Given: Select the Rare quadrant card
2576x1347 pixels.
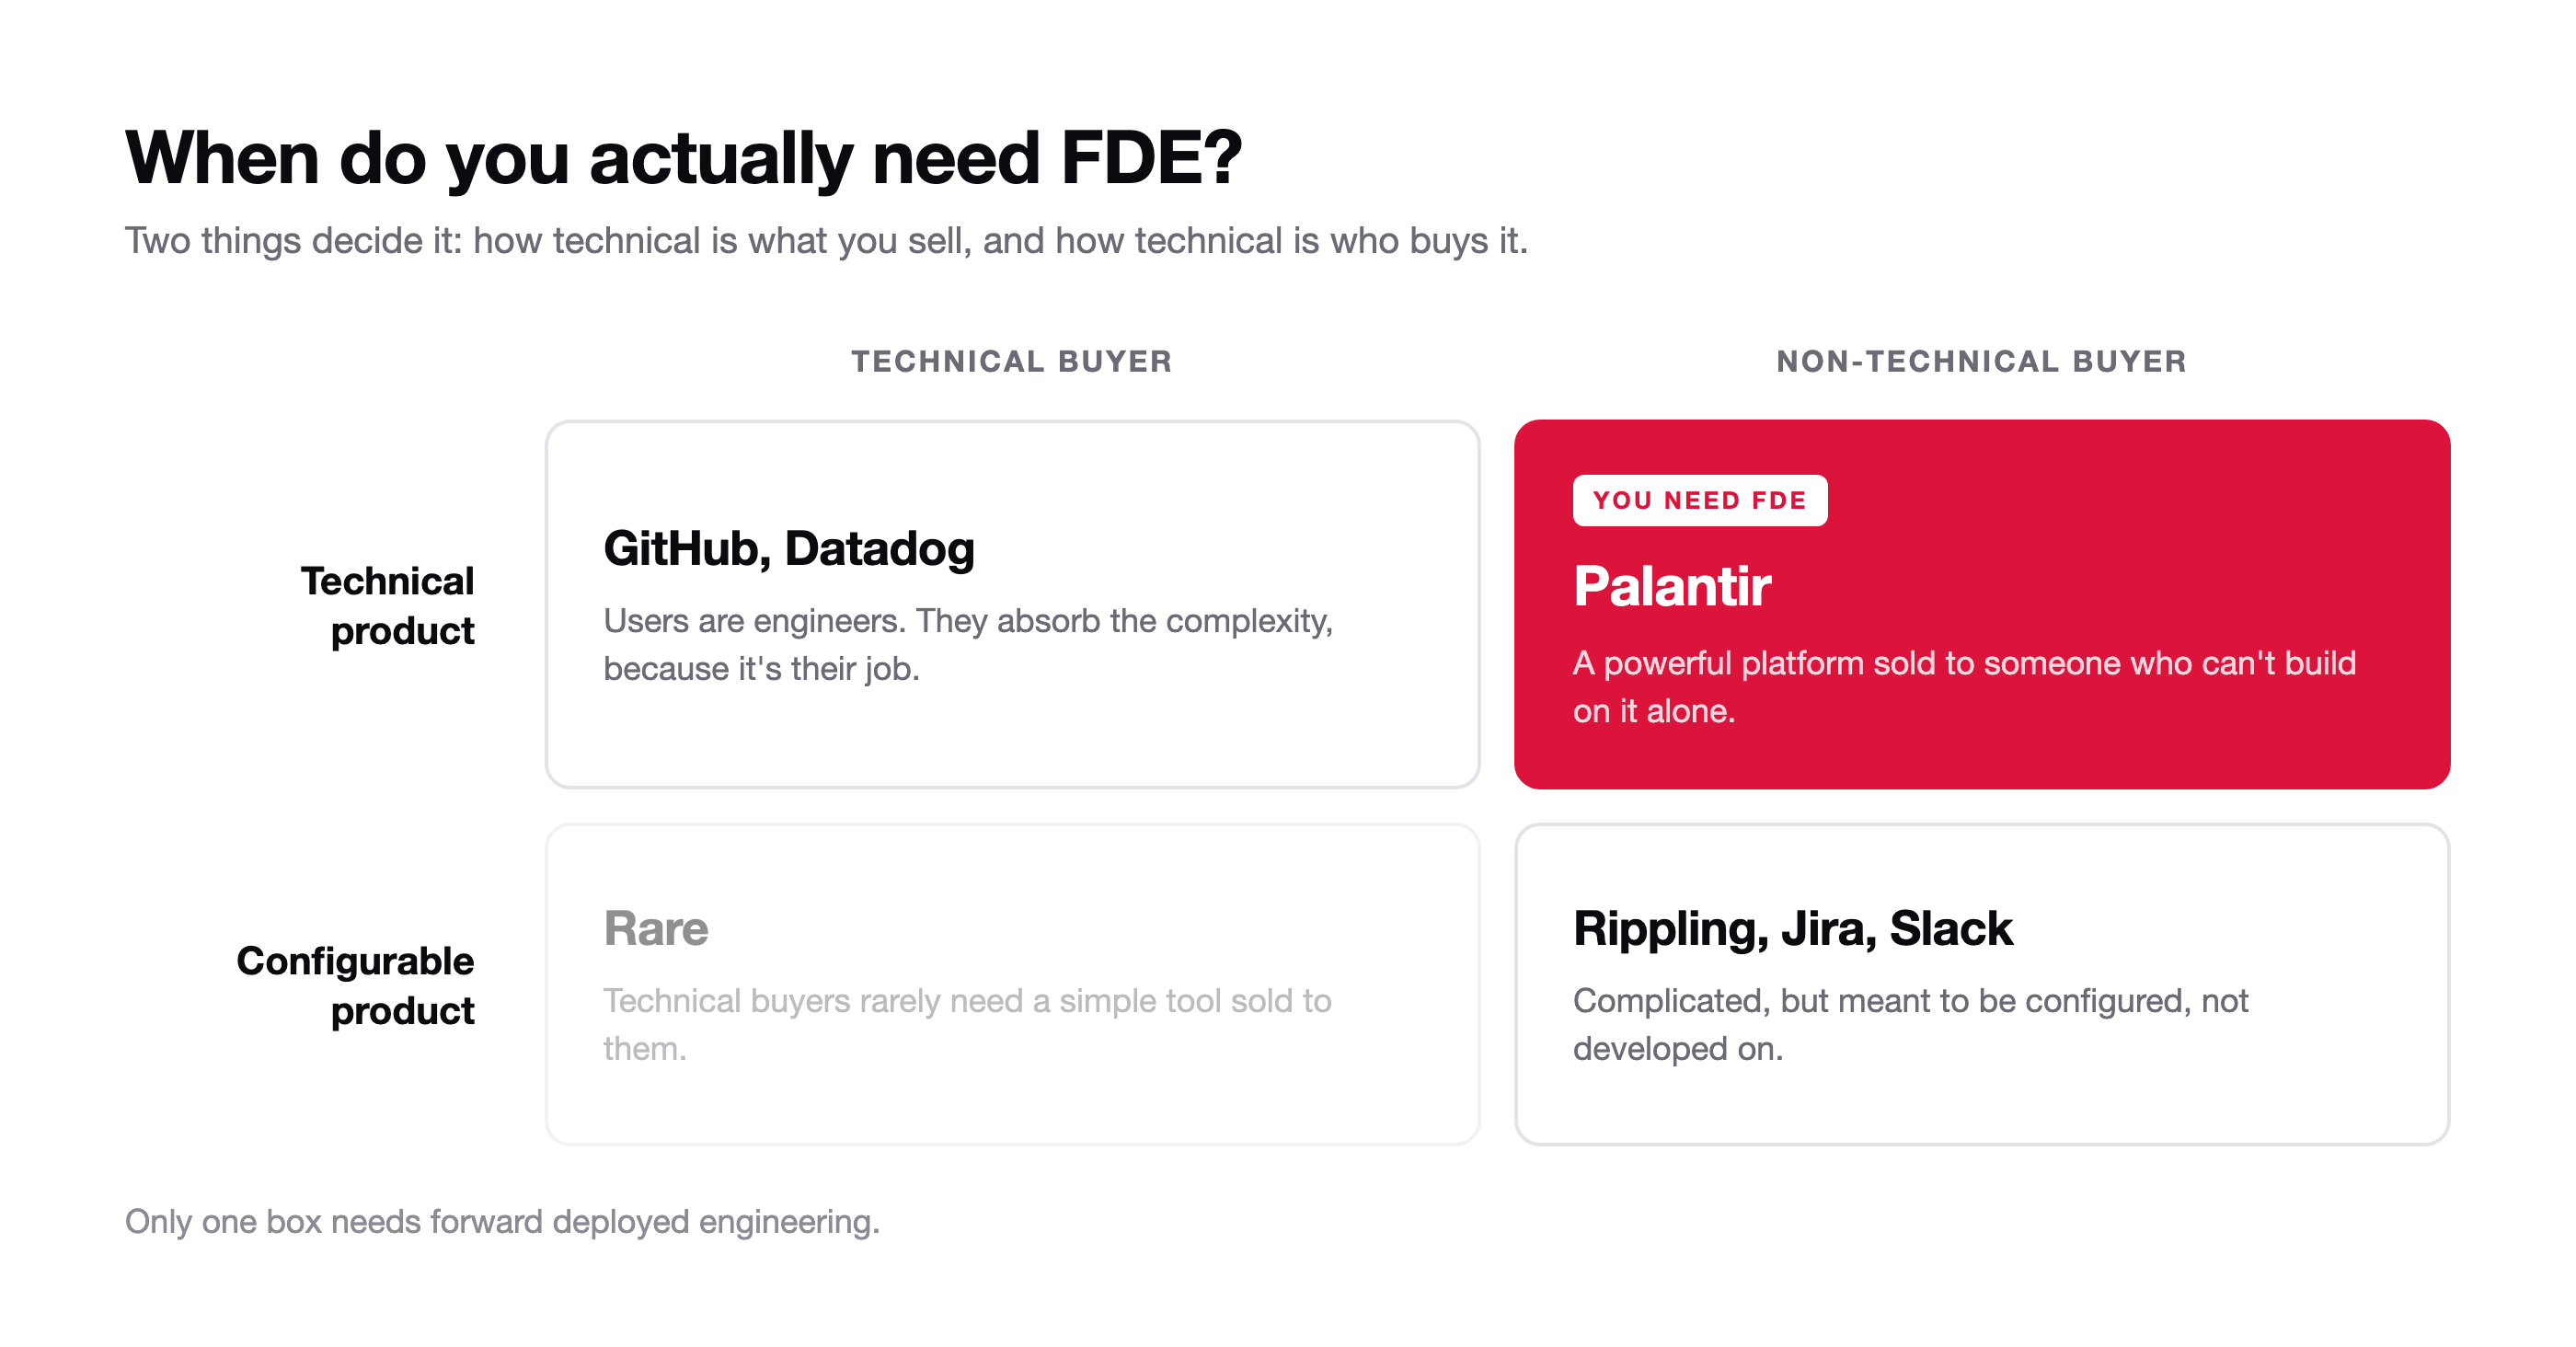Looking at the screenshot, I should [x=1012, y=985].
